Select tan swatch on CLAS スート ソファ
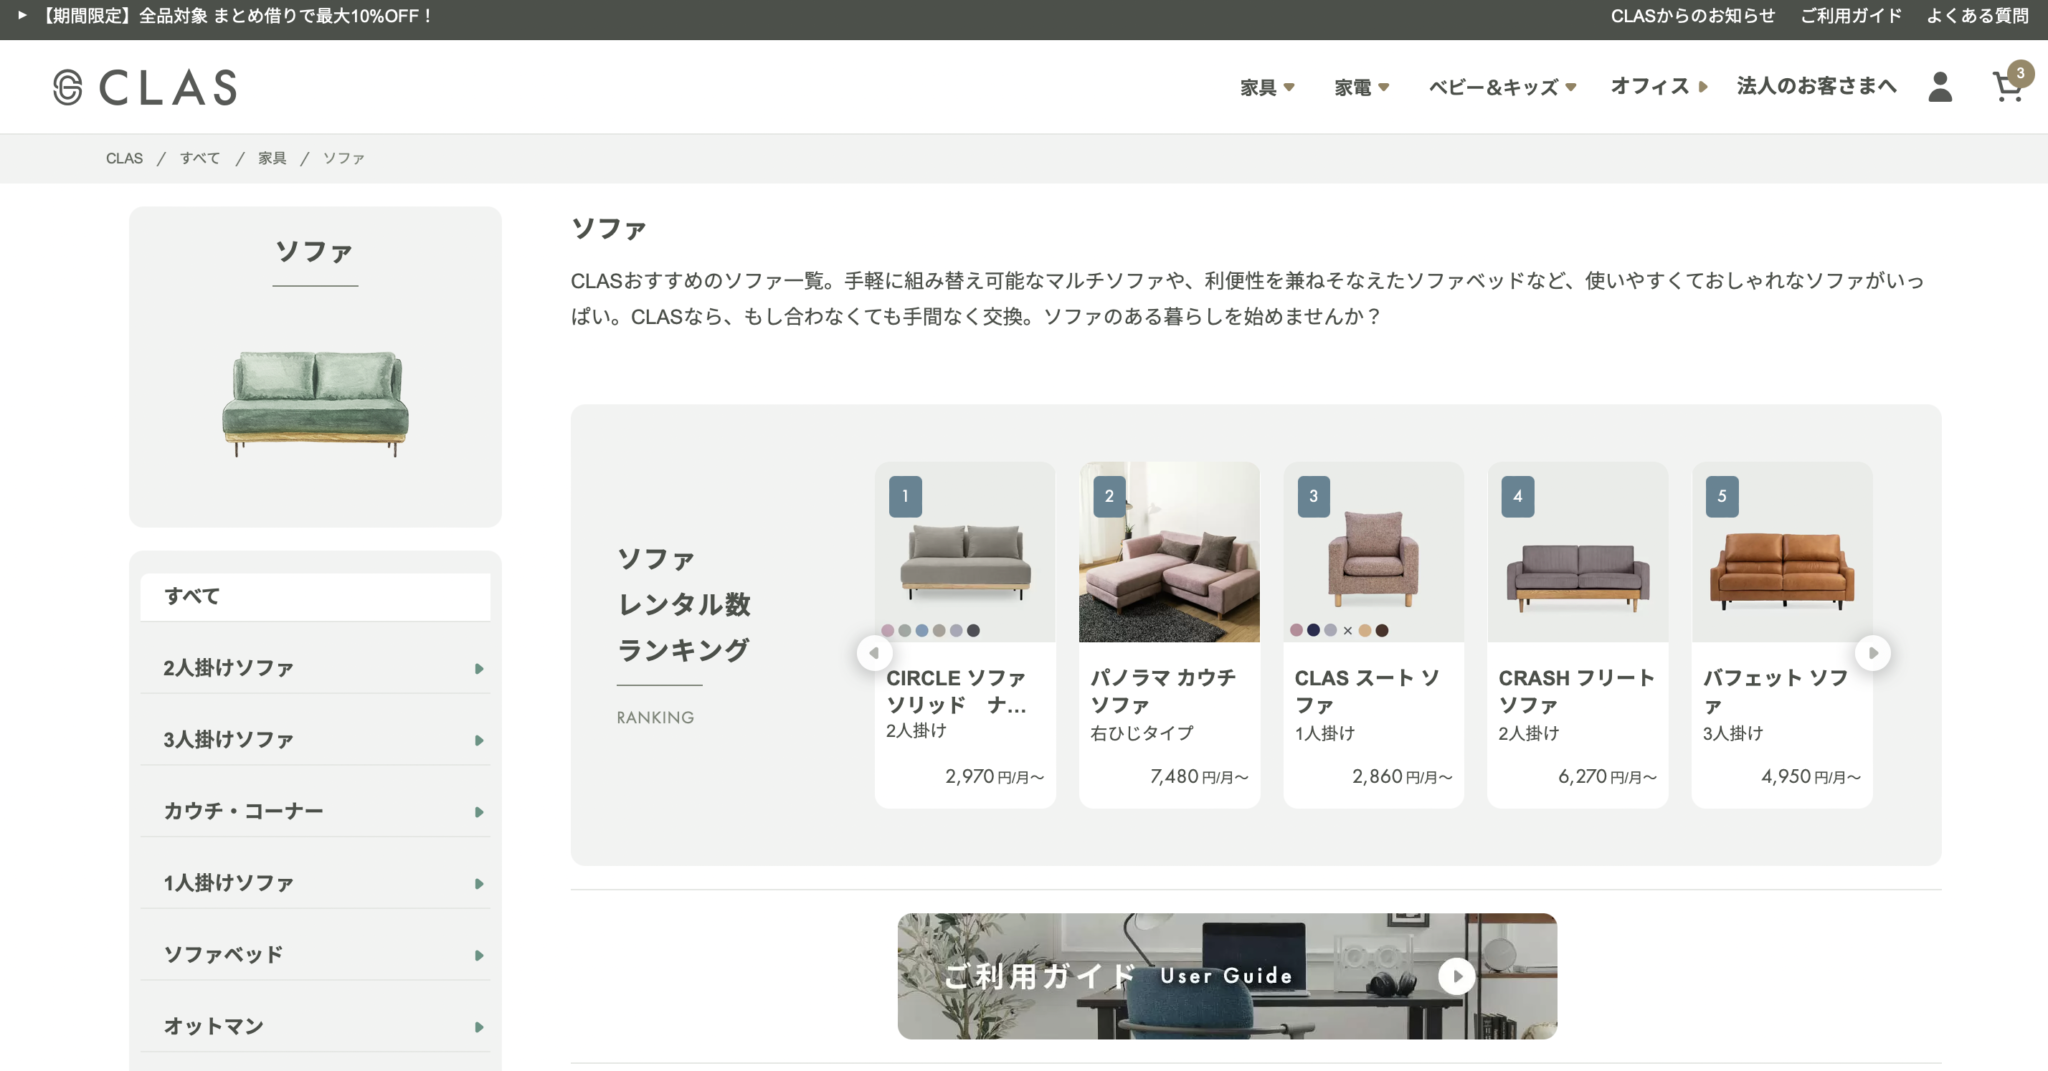The width and height of the screenshot is (2048, 1071). (1365, 630)
